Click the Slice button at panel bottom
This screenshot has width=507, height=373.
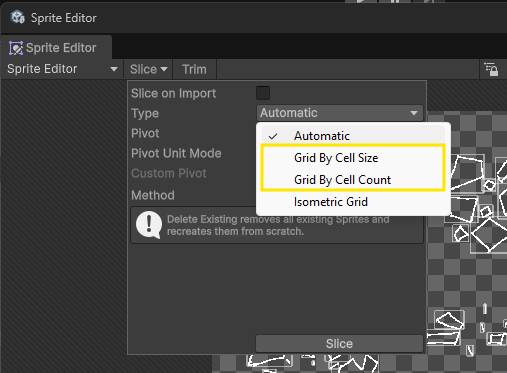pos(339,344)
